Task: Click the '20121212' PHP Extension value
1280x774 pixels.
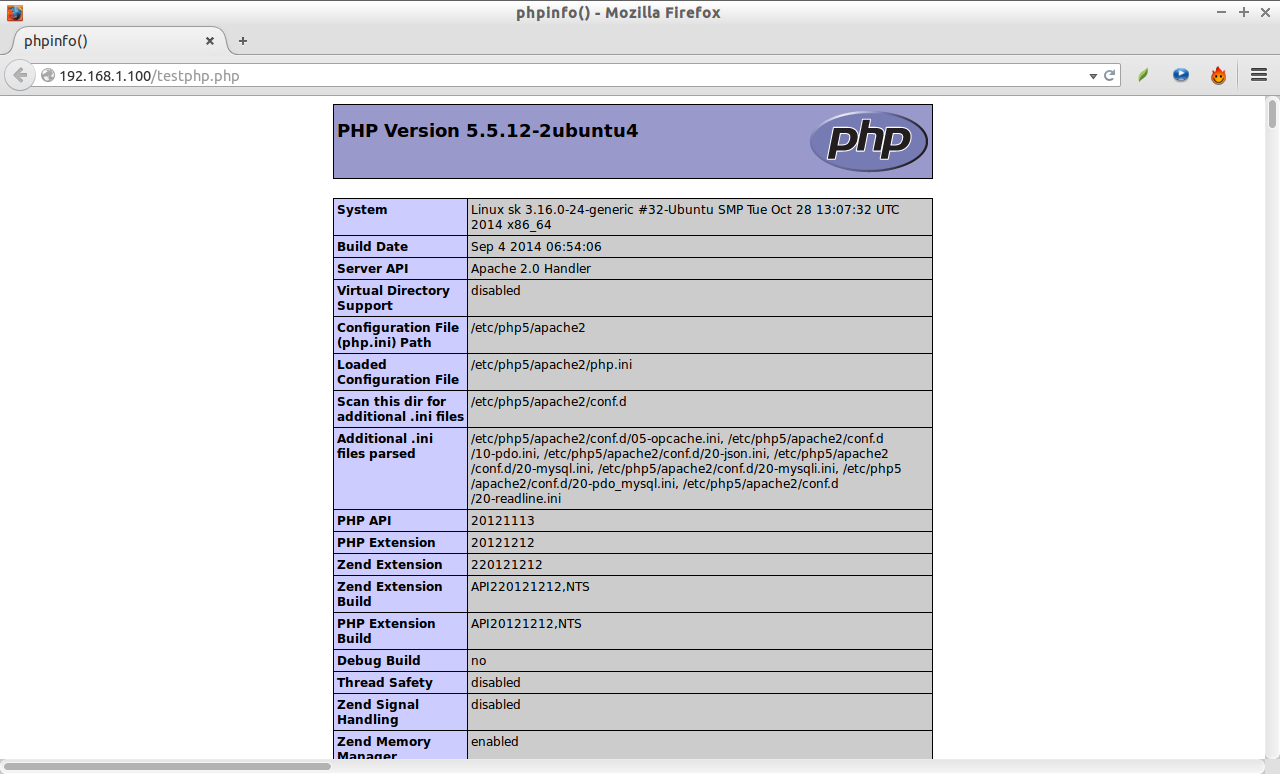Action: [503, 543]
